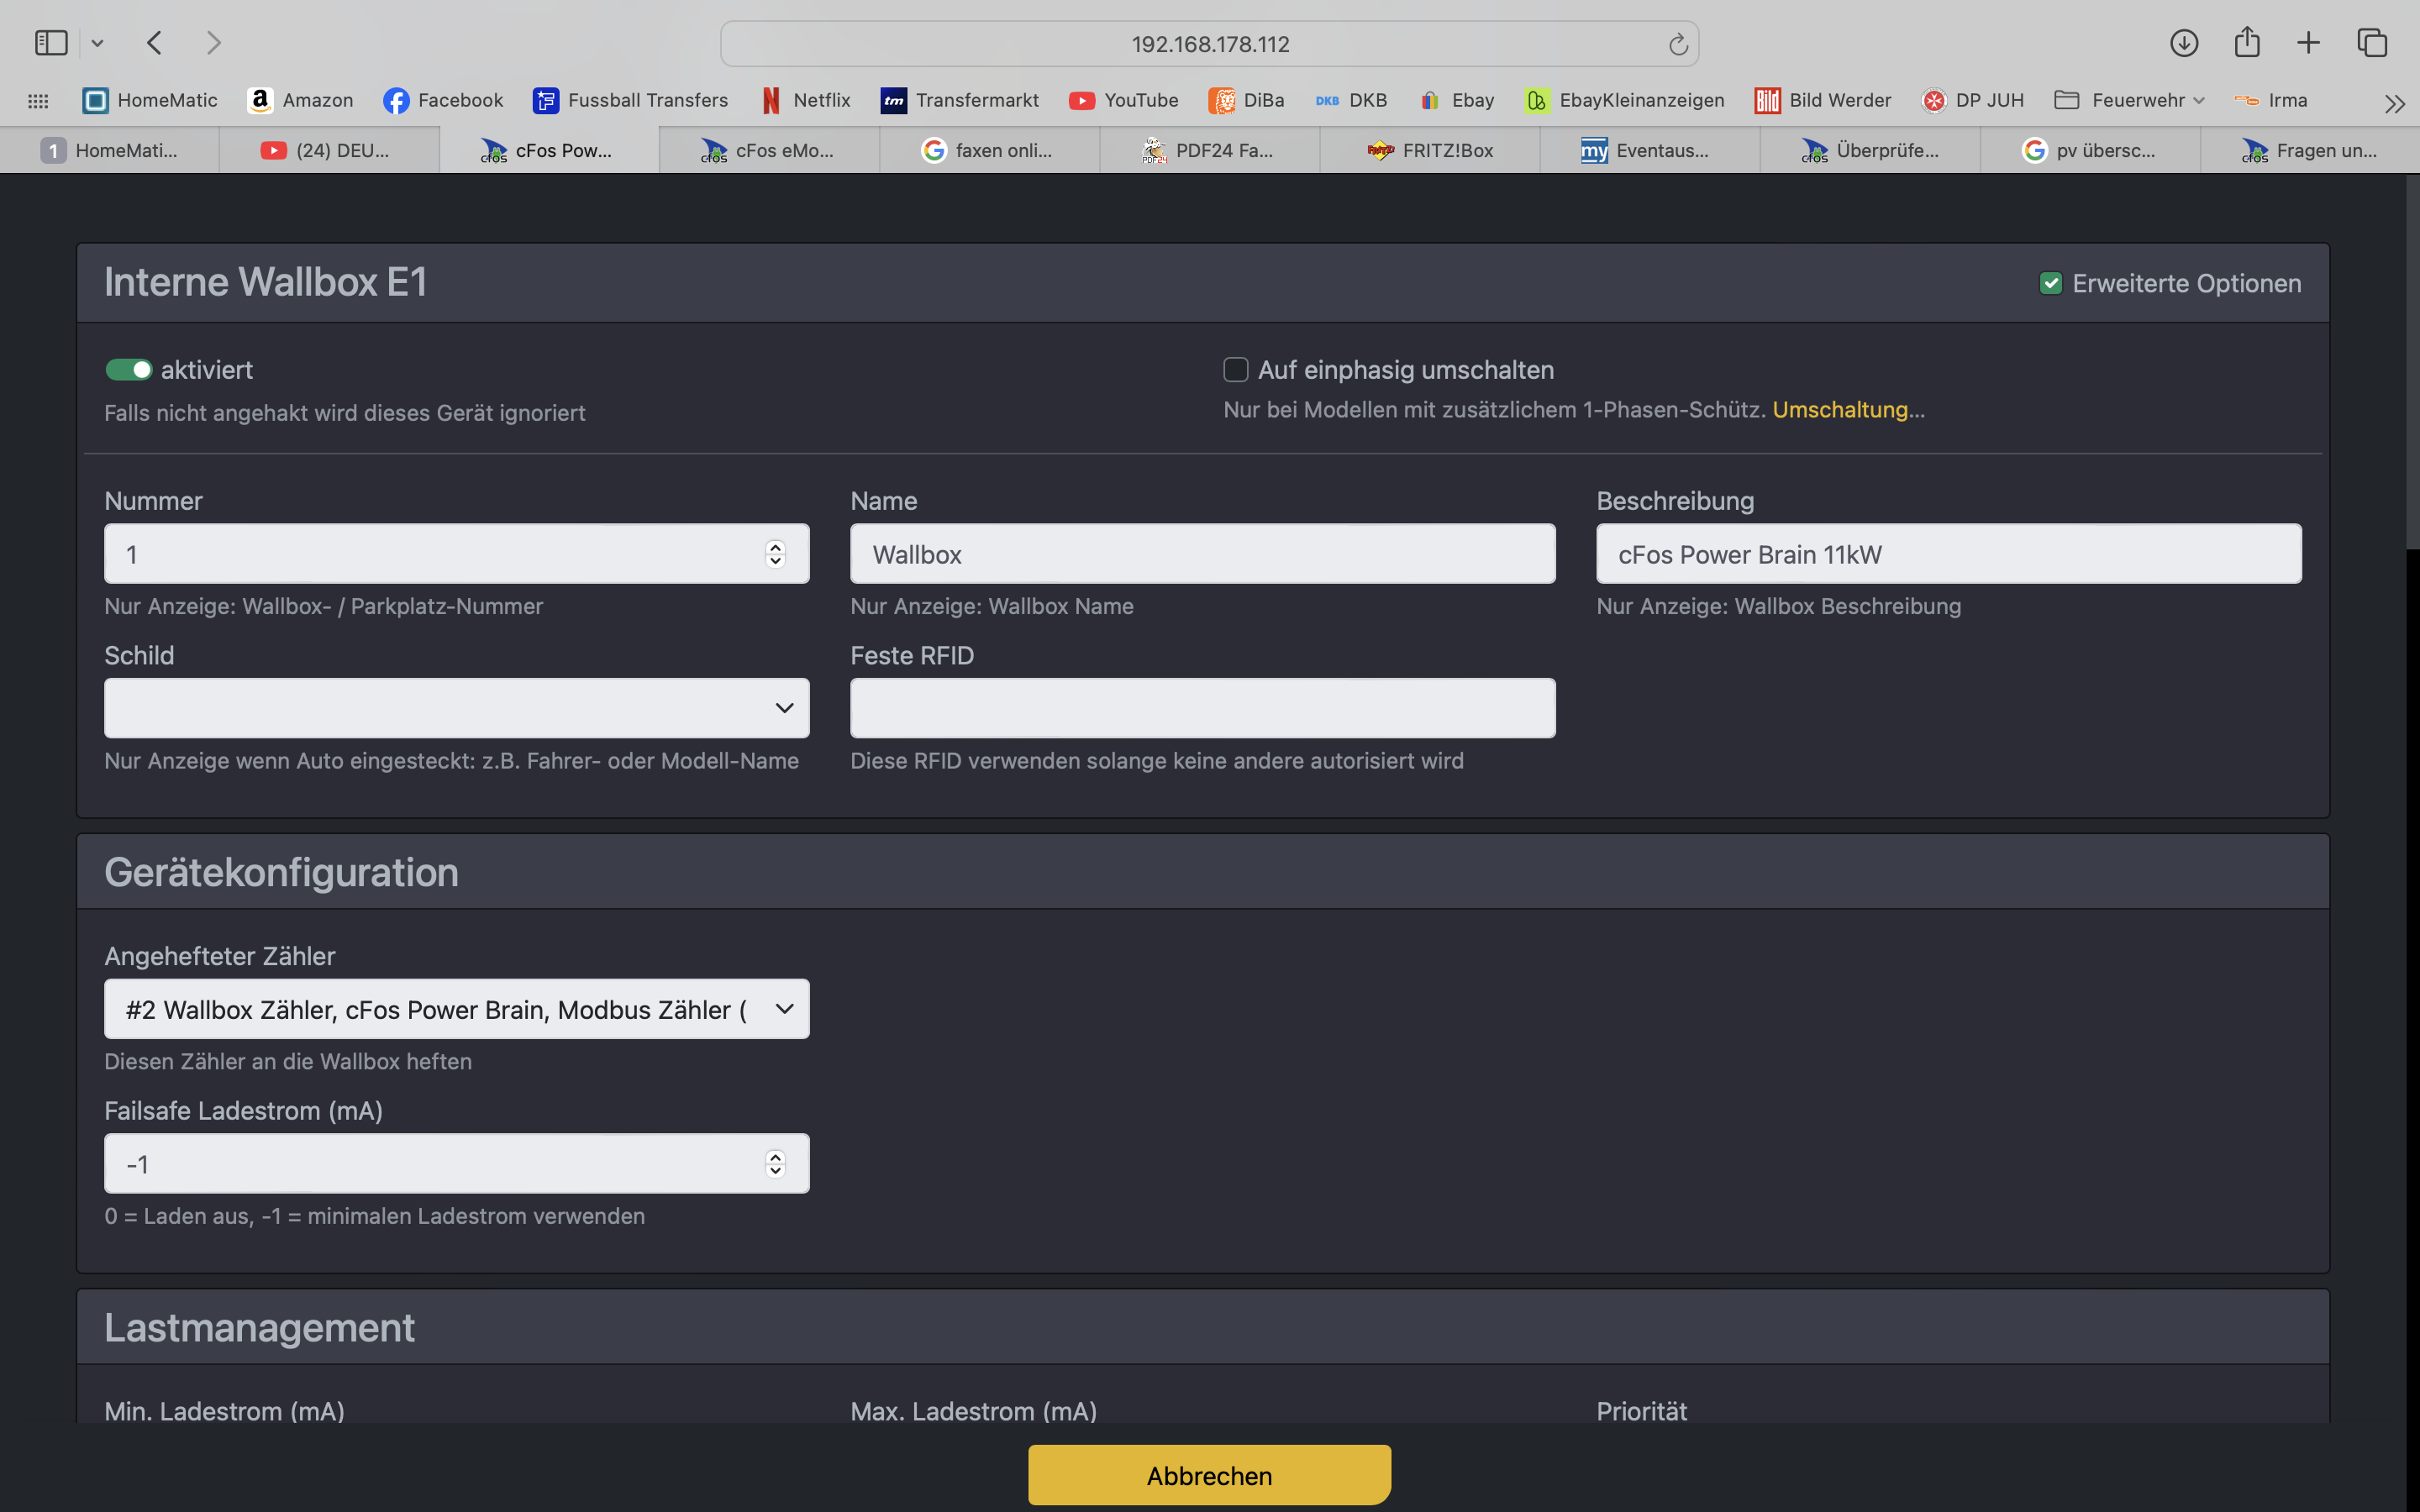Switch to the (24) DEU... tab
This screenshot has height=1512, width=2420.
tap(330, 150)
